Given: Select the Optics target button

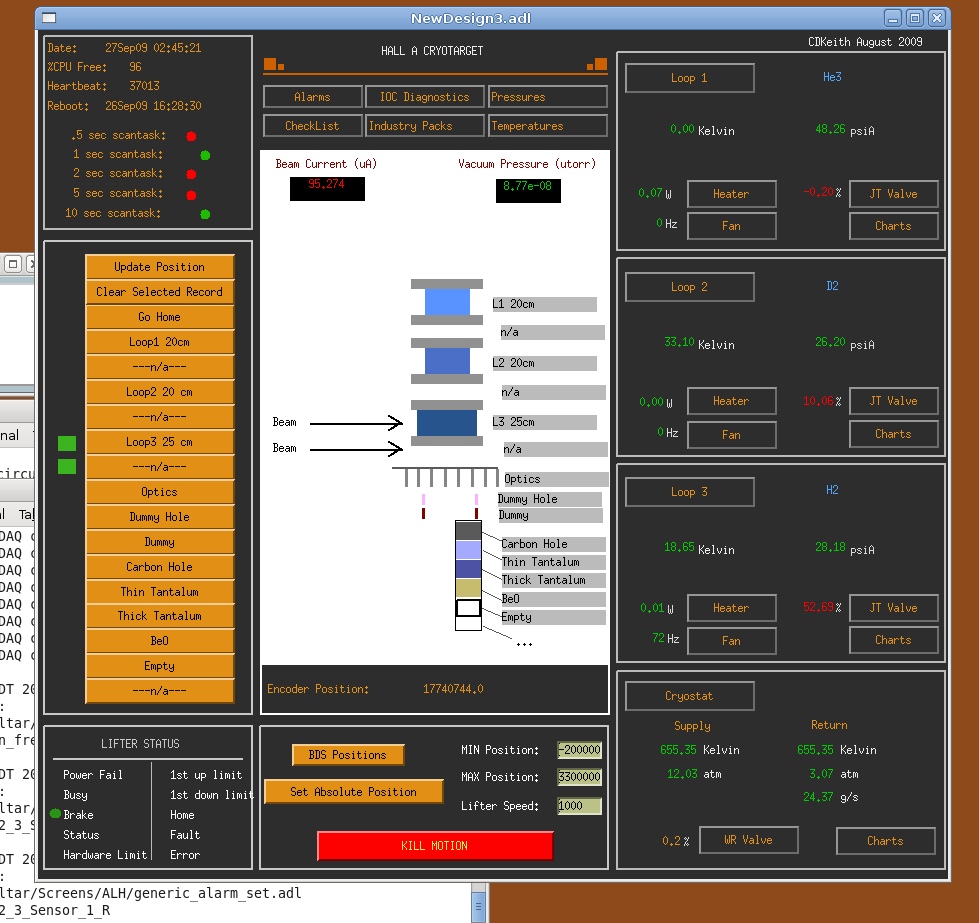Looking at the screenshot, I should coord(160,491).
